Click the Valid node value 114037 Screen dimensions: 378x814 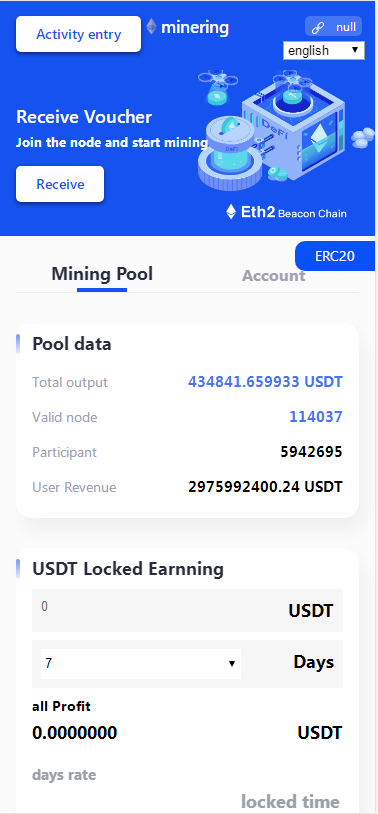tap(316, 417)
